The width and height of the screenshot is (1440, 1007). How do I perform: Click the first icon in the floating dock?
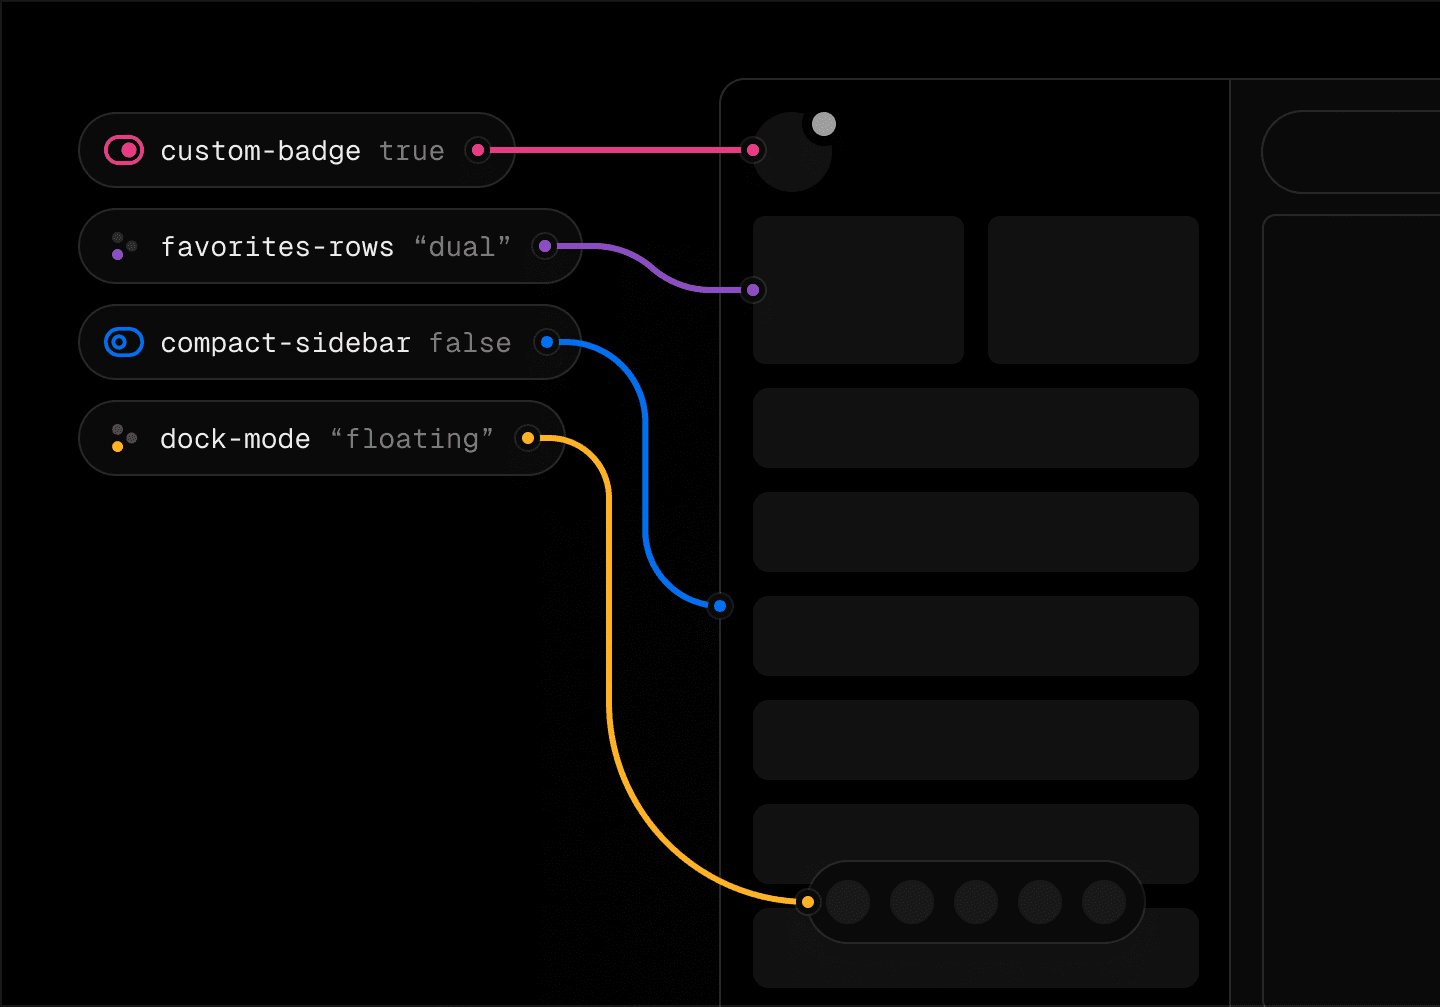(x=848, y=902)
